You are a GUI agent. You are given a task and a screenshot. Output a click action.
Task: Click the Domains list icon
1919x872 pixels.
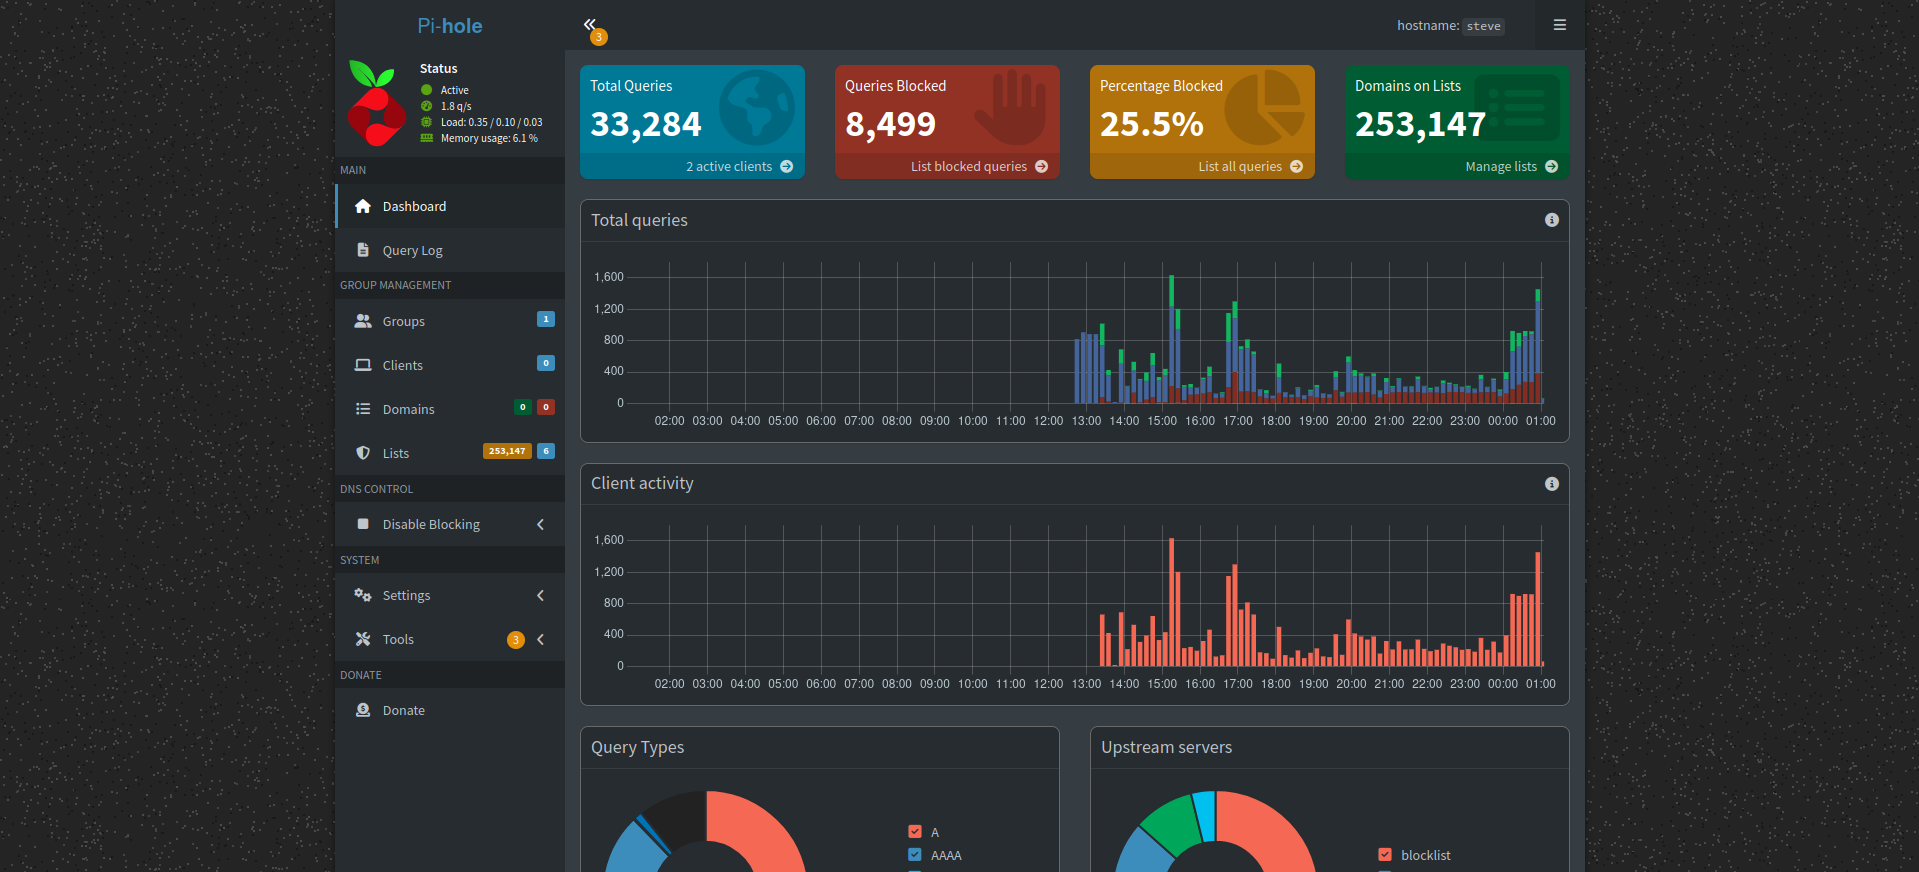[x=363, y=409]
